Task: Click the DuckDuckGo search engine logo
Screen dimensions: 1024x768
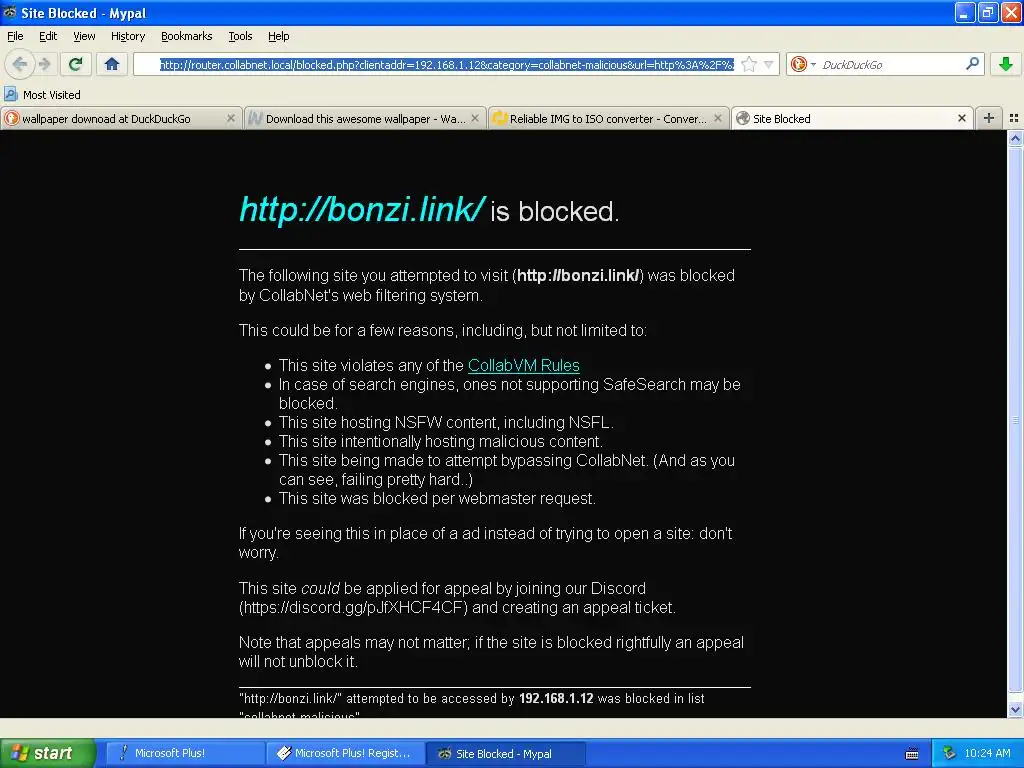Action: (x=798, y=64)
